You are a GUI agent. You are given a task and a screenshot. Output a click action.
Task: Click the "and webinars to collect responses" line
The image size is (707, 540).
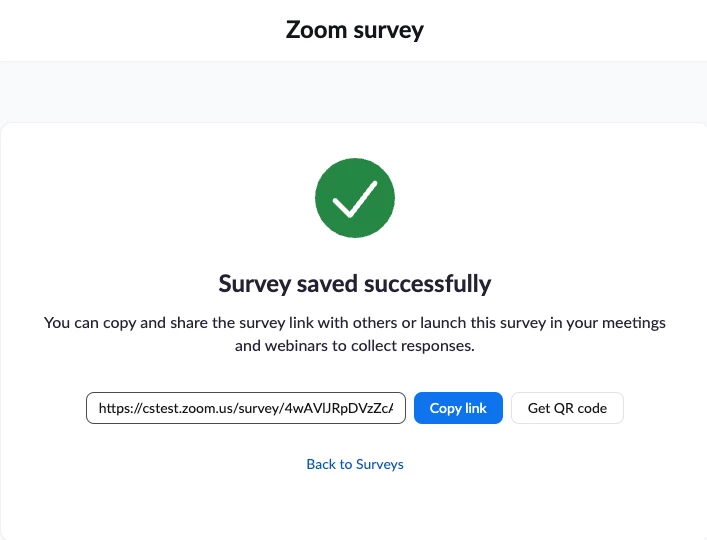[x=355, y=346]
